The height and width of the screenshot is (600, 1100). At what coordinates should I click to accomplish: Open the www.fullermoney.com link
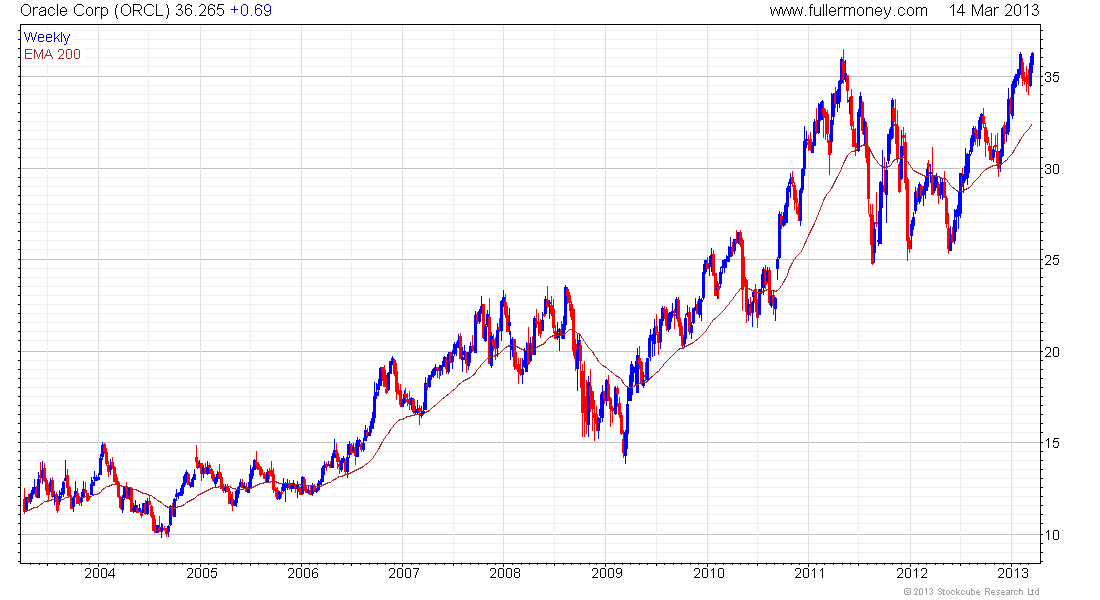[848, 11]
